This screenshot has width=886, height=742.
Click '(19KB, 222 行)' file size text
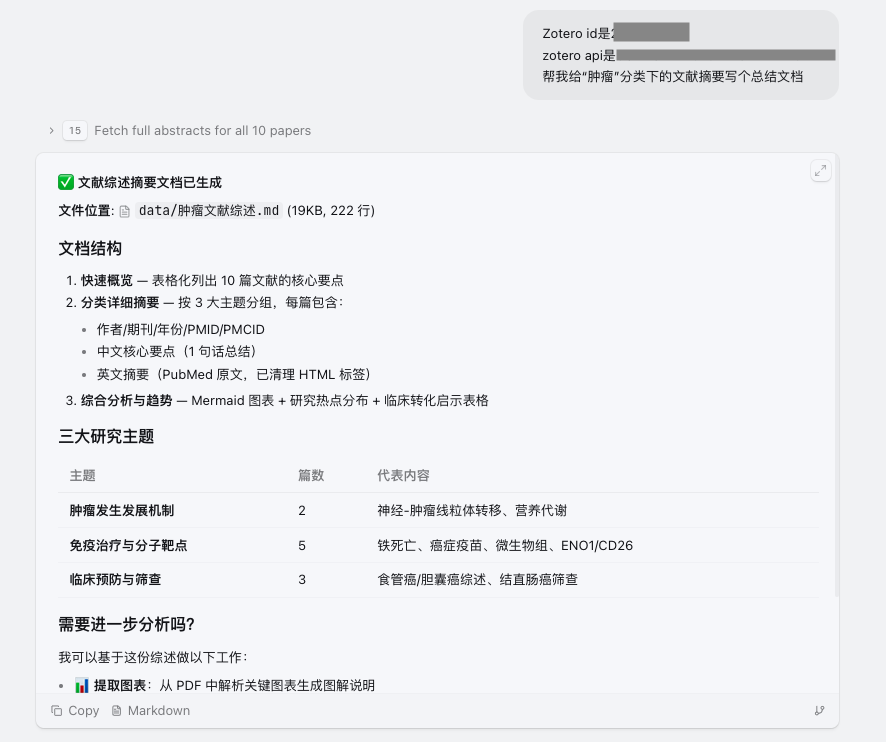(x=331, y=211)
